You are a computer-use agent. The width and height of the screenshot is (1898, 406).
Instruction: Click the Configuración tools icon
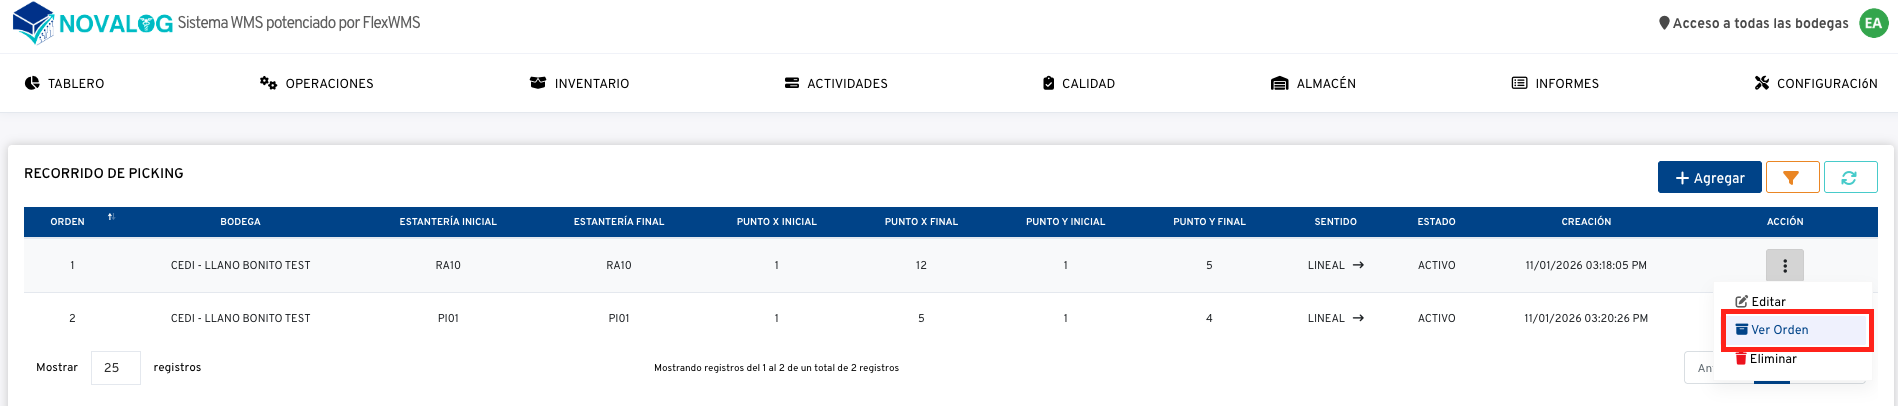click(x=1762, y=83)
